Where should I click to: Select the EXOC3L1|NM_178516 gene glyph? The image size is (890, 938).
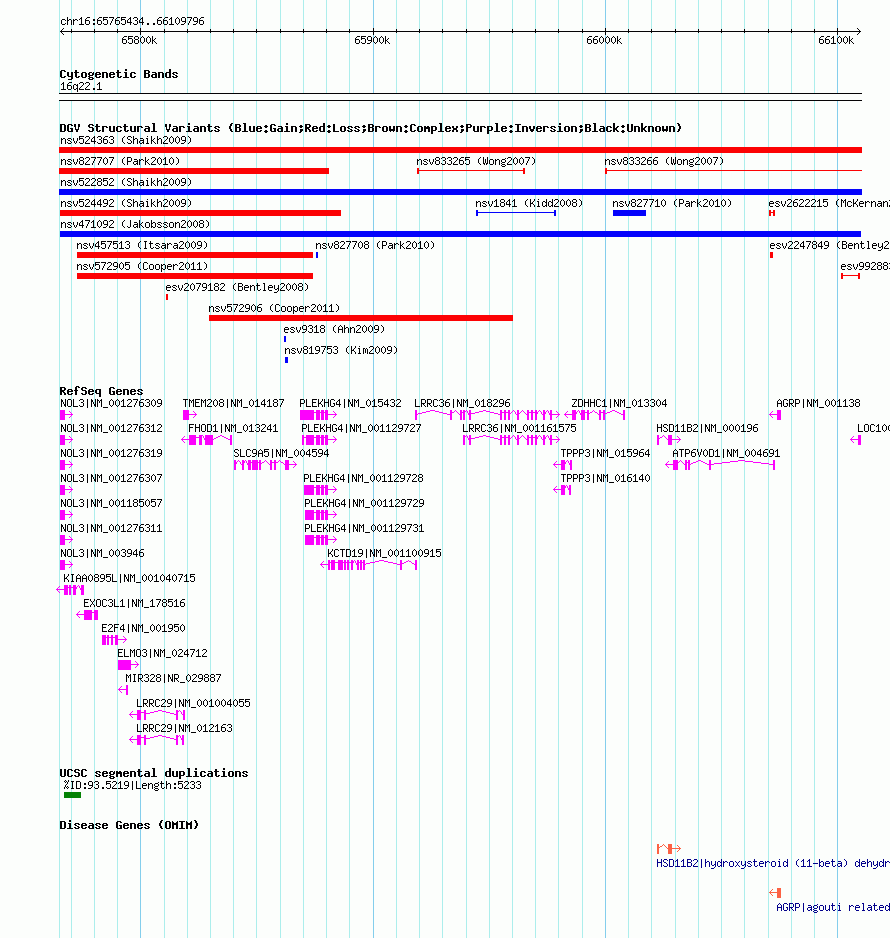(87, 615)
